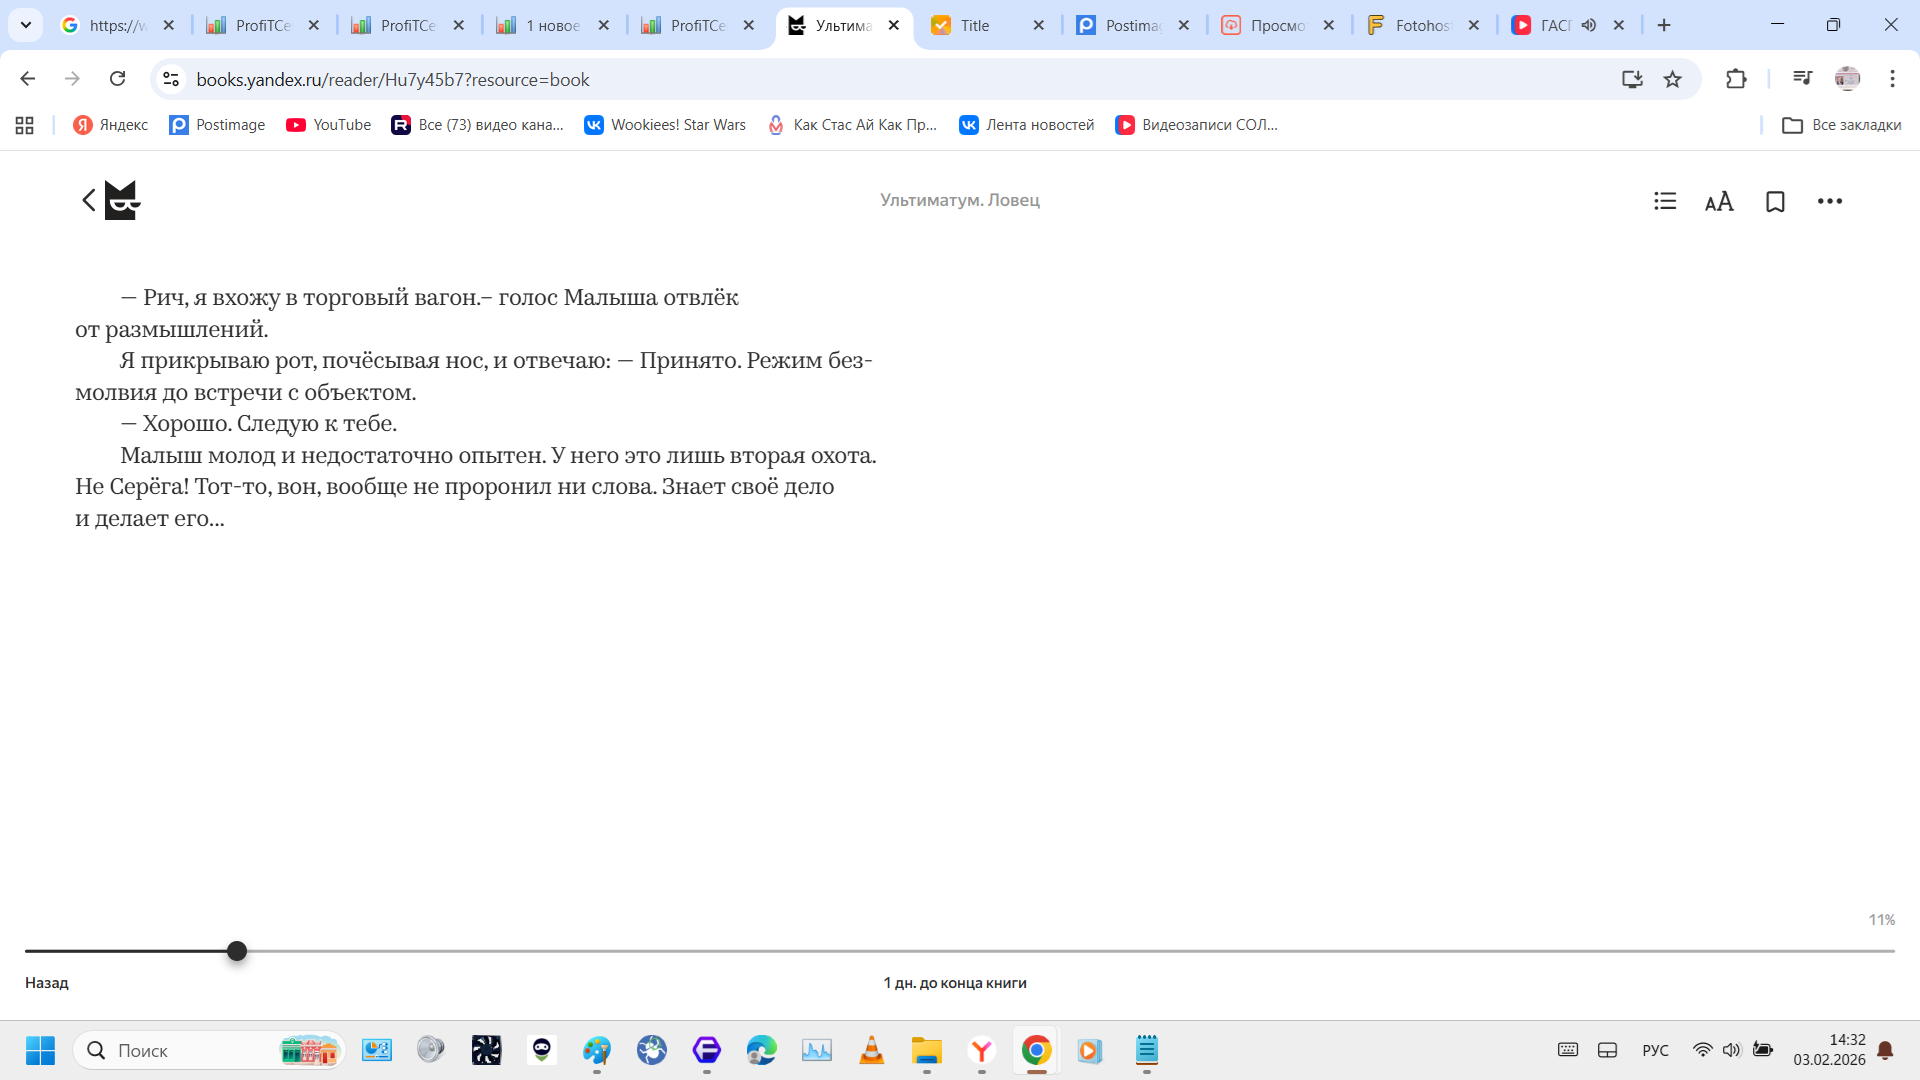Open font size settings (aA icon)

pos(1718,202)
